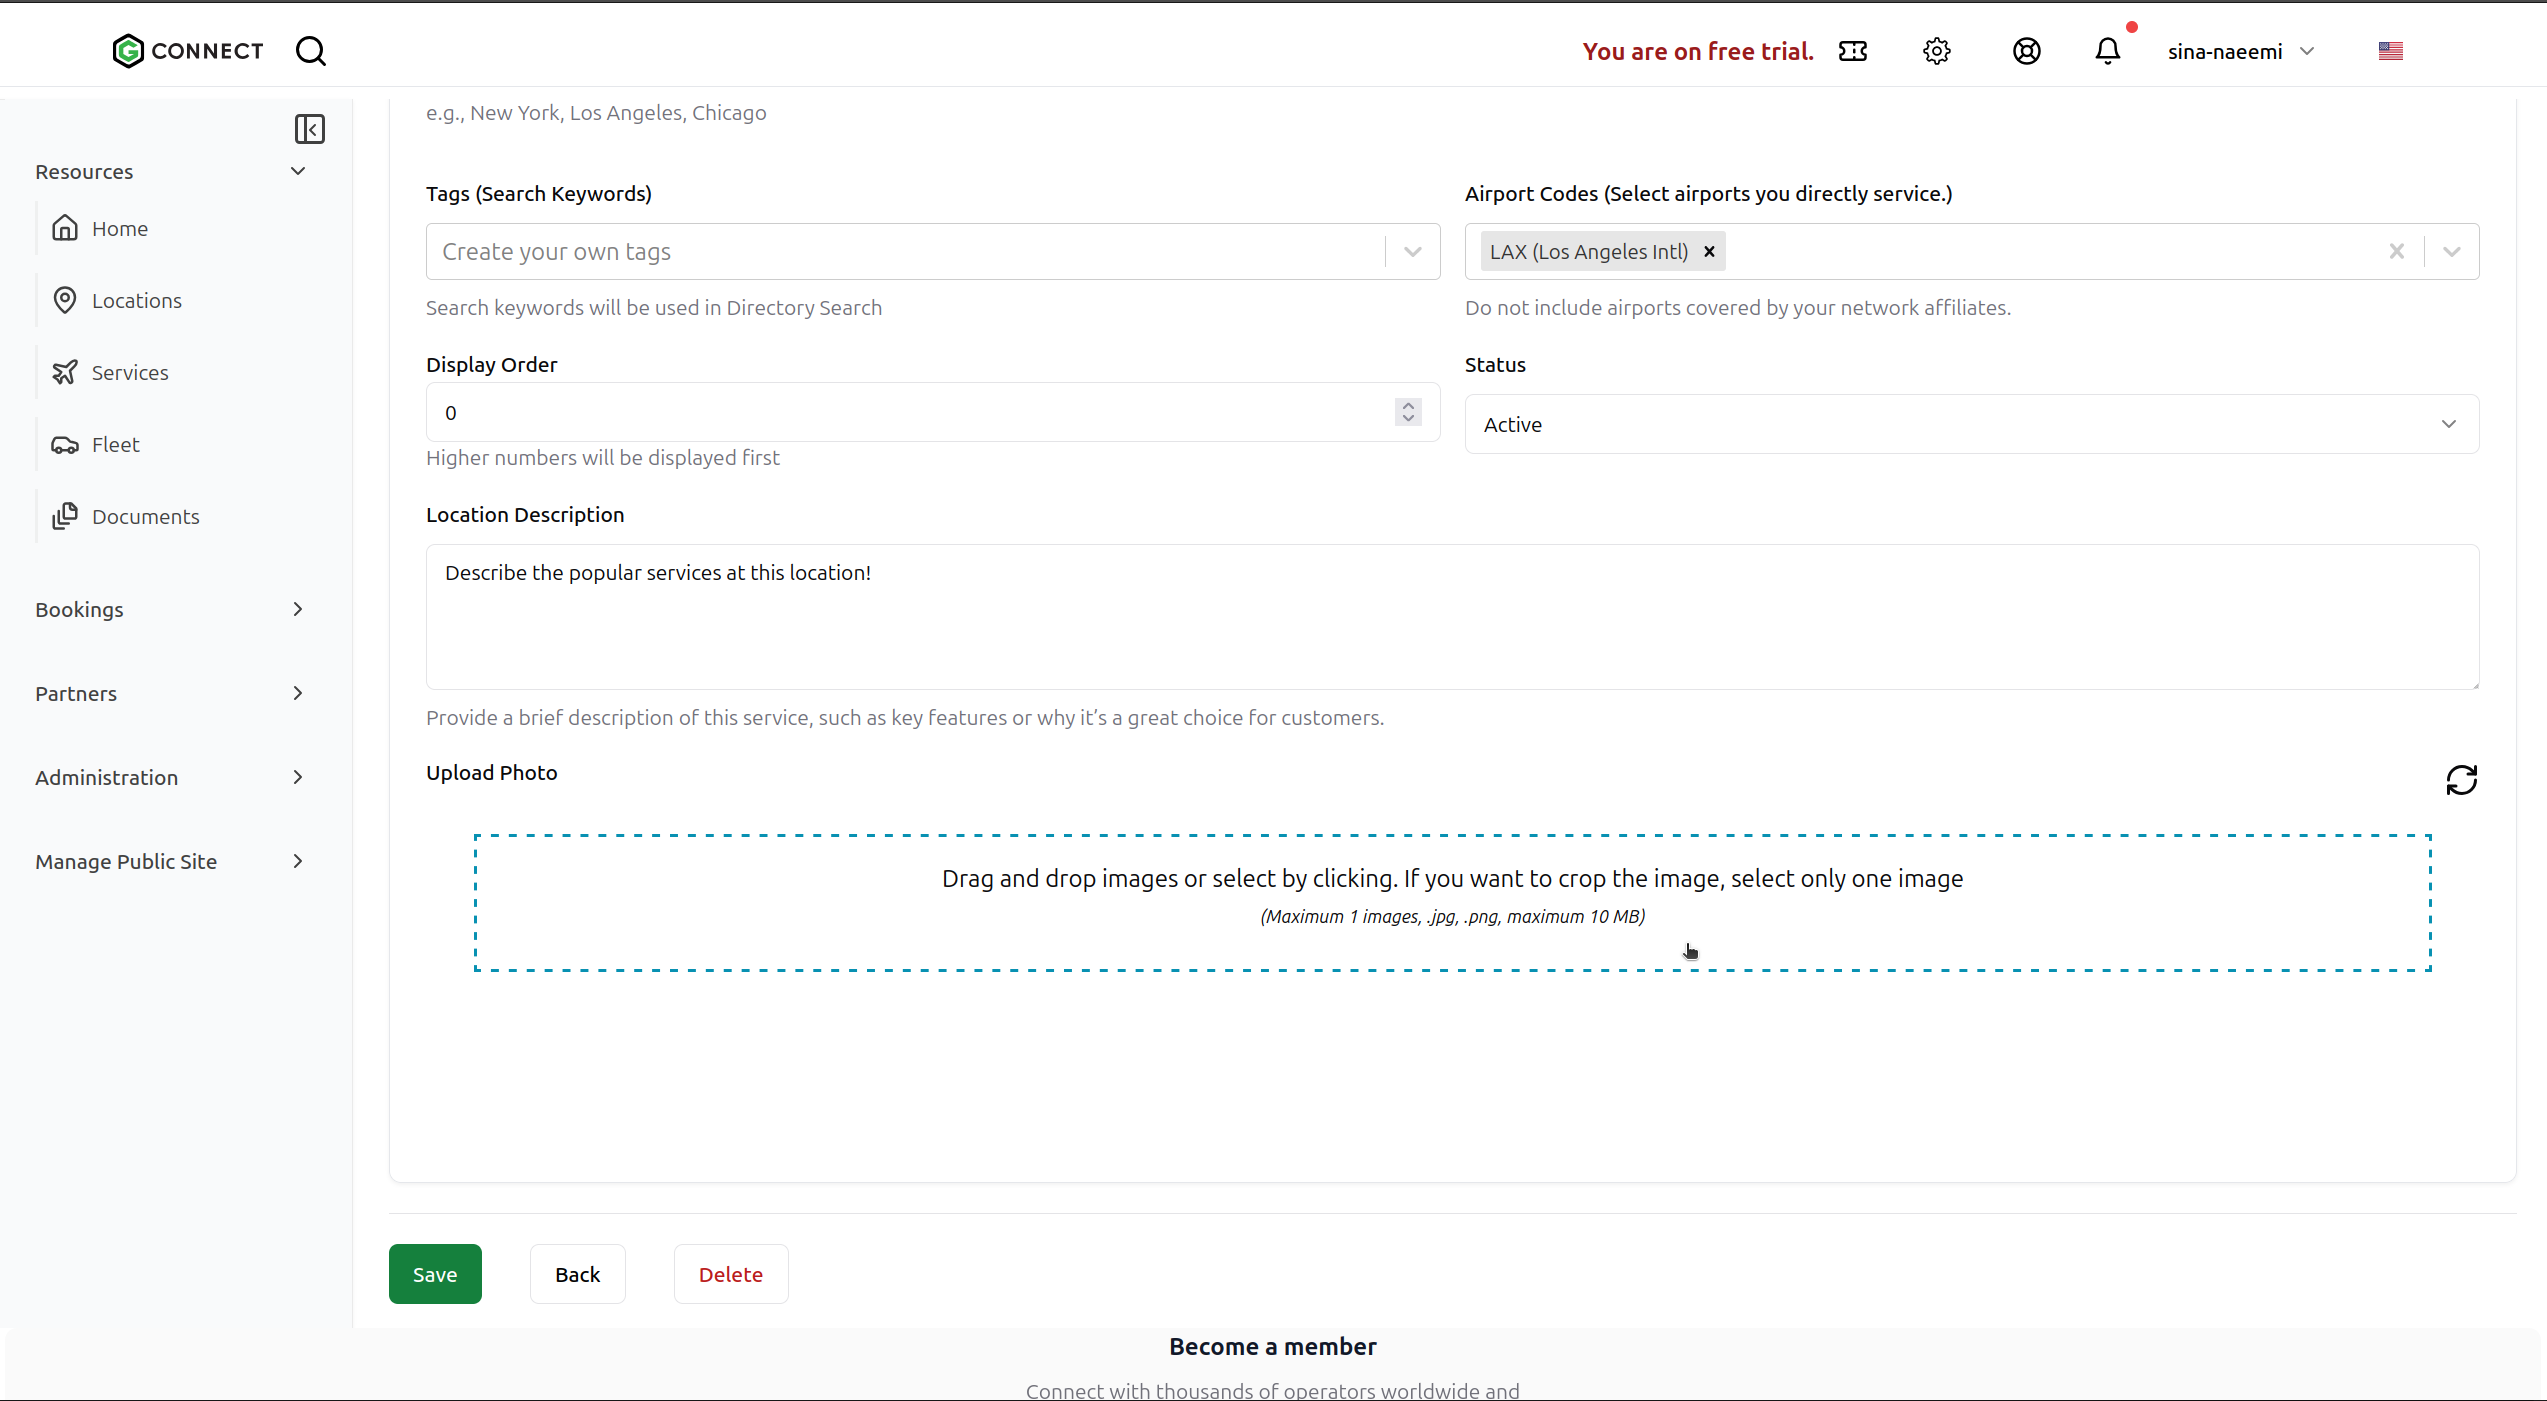Open Documents in the sidebar
The height and width of the screenshot is (1401, 2547).
click(145, 517)
